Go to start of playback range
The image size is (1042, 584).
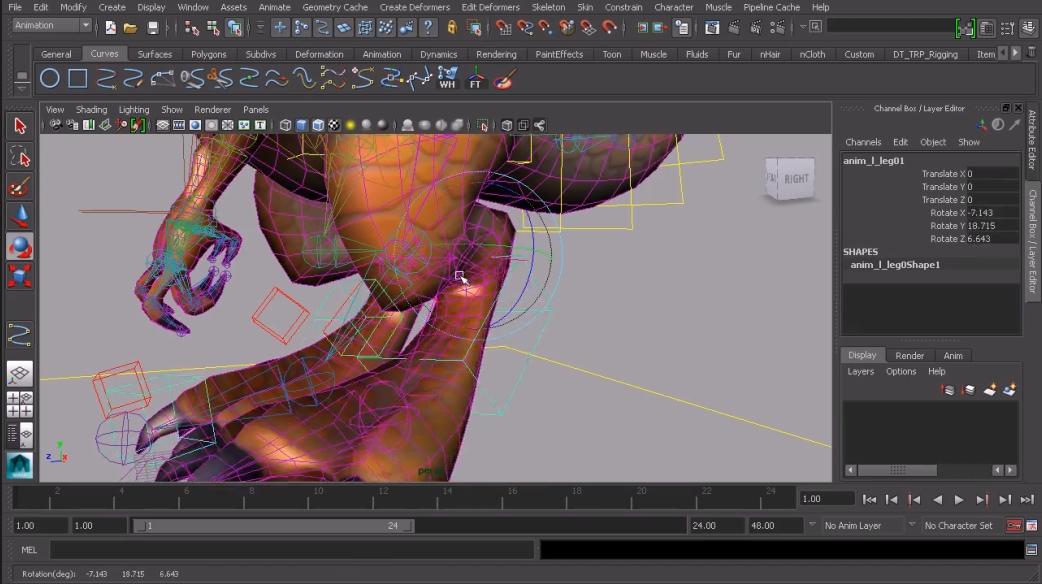click(869, 500)
